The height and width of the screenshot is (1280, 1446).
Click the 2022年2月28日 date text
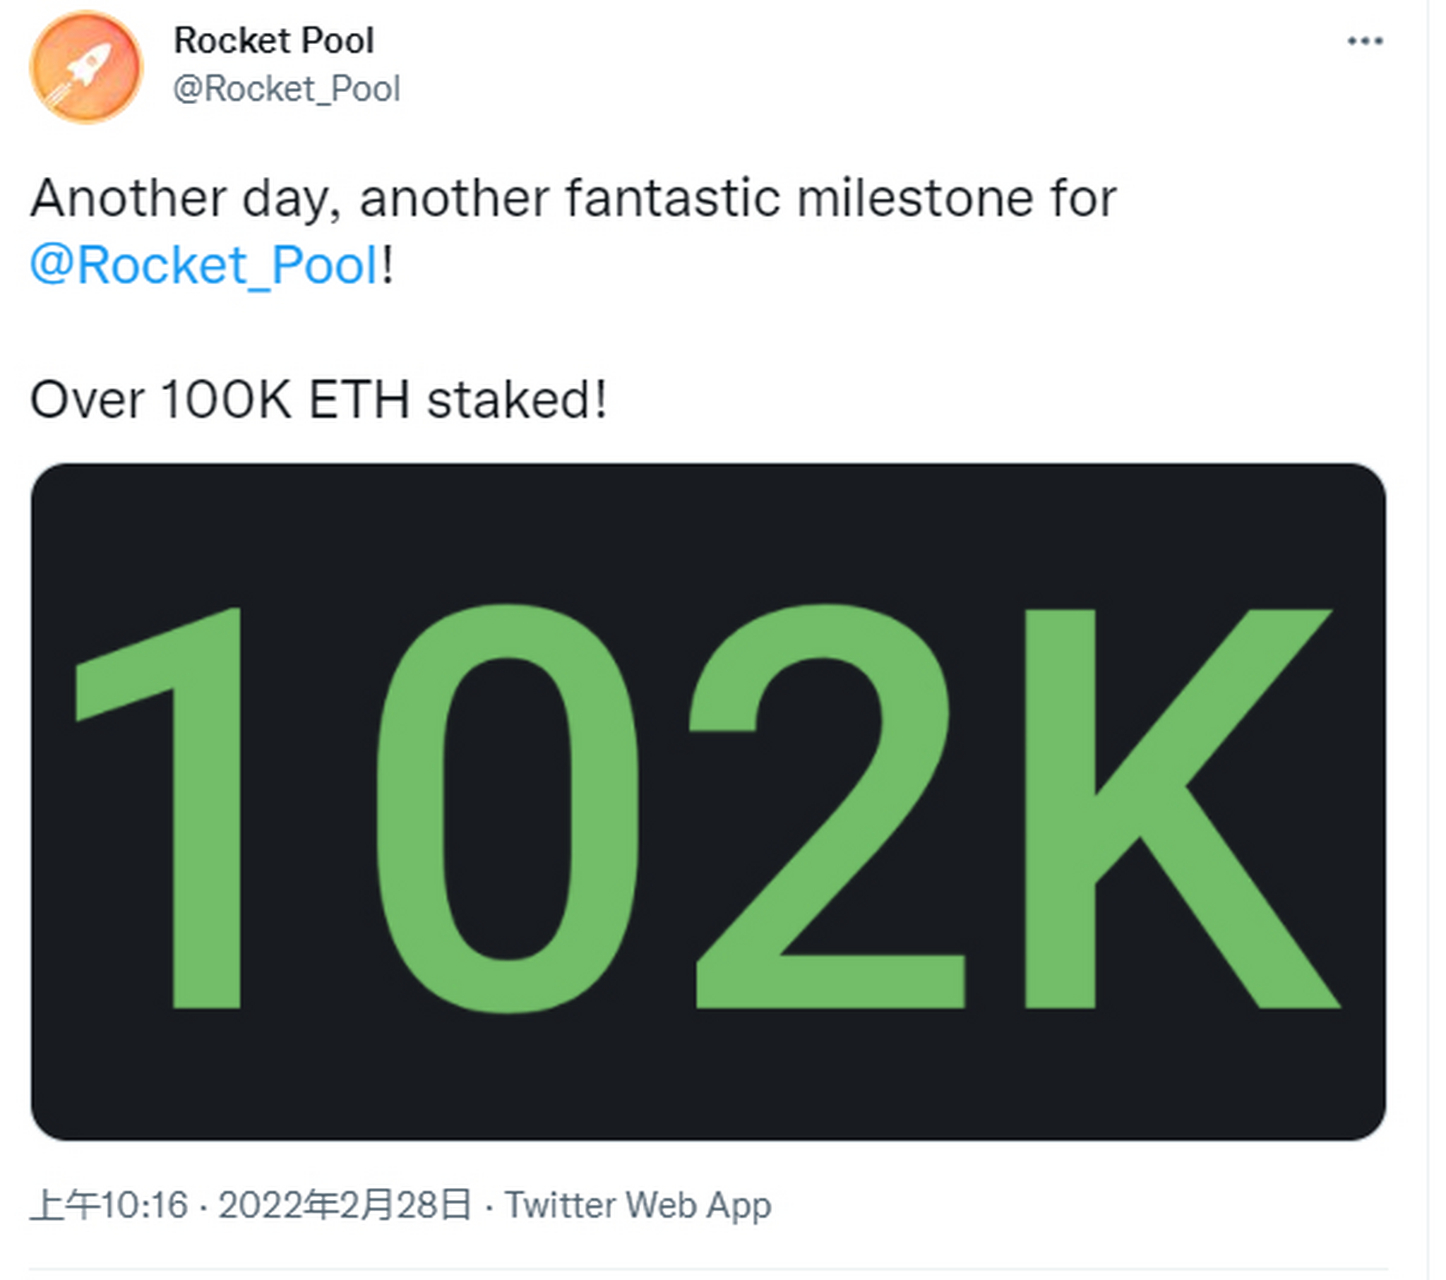point(344,1205)
